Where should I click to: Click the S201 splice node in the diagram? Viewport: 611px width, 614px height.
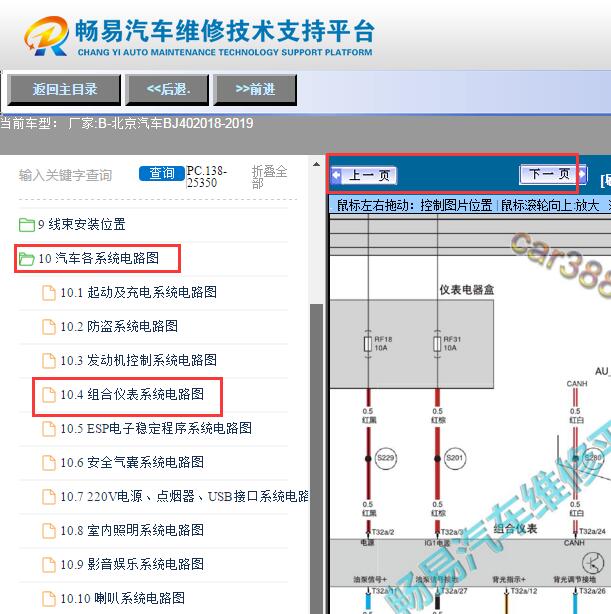click(x=455, y=458)
